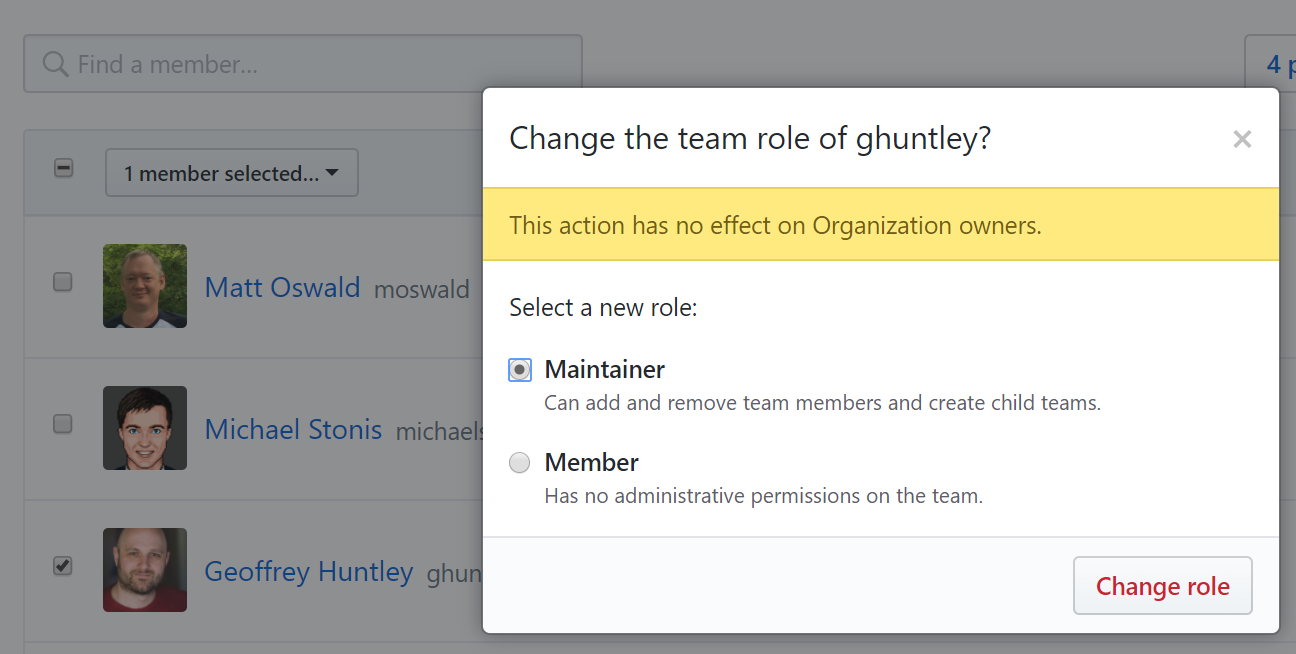The width and height of the screenshot is (1296, 654).
Task: Click Matt Oswald's avatar thumbnail
Action: coord(144,286)
